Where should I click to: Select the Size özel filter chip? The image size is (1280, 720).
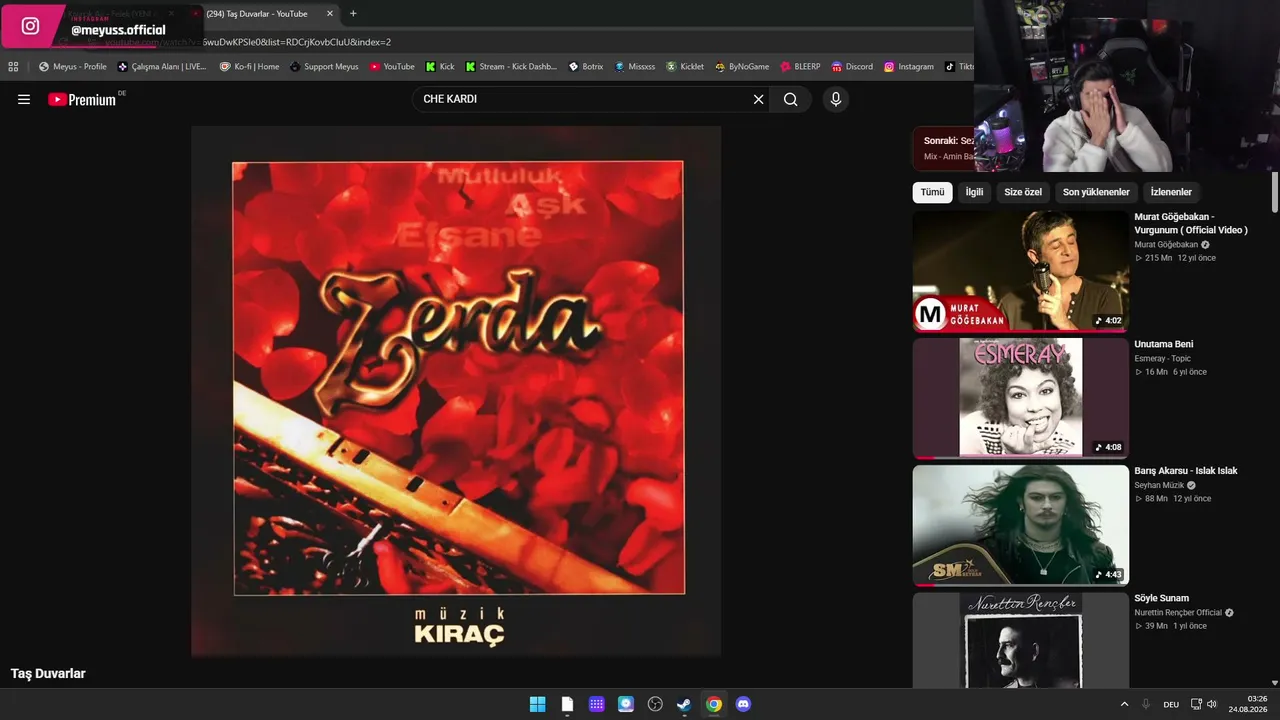(1023, 192)
